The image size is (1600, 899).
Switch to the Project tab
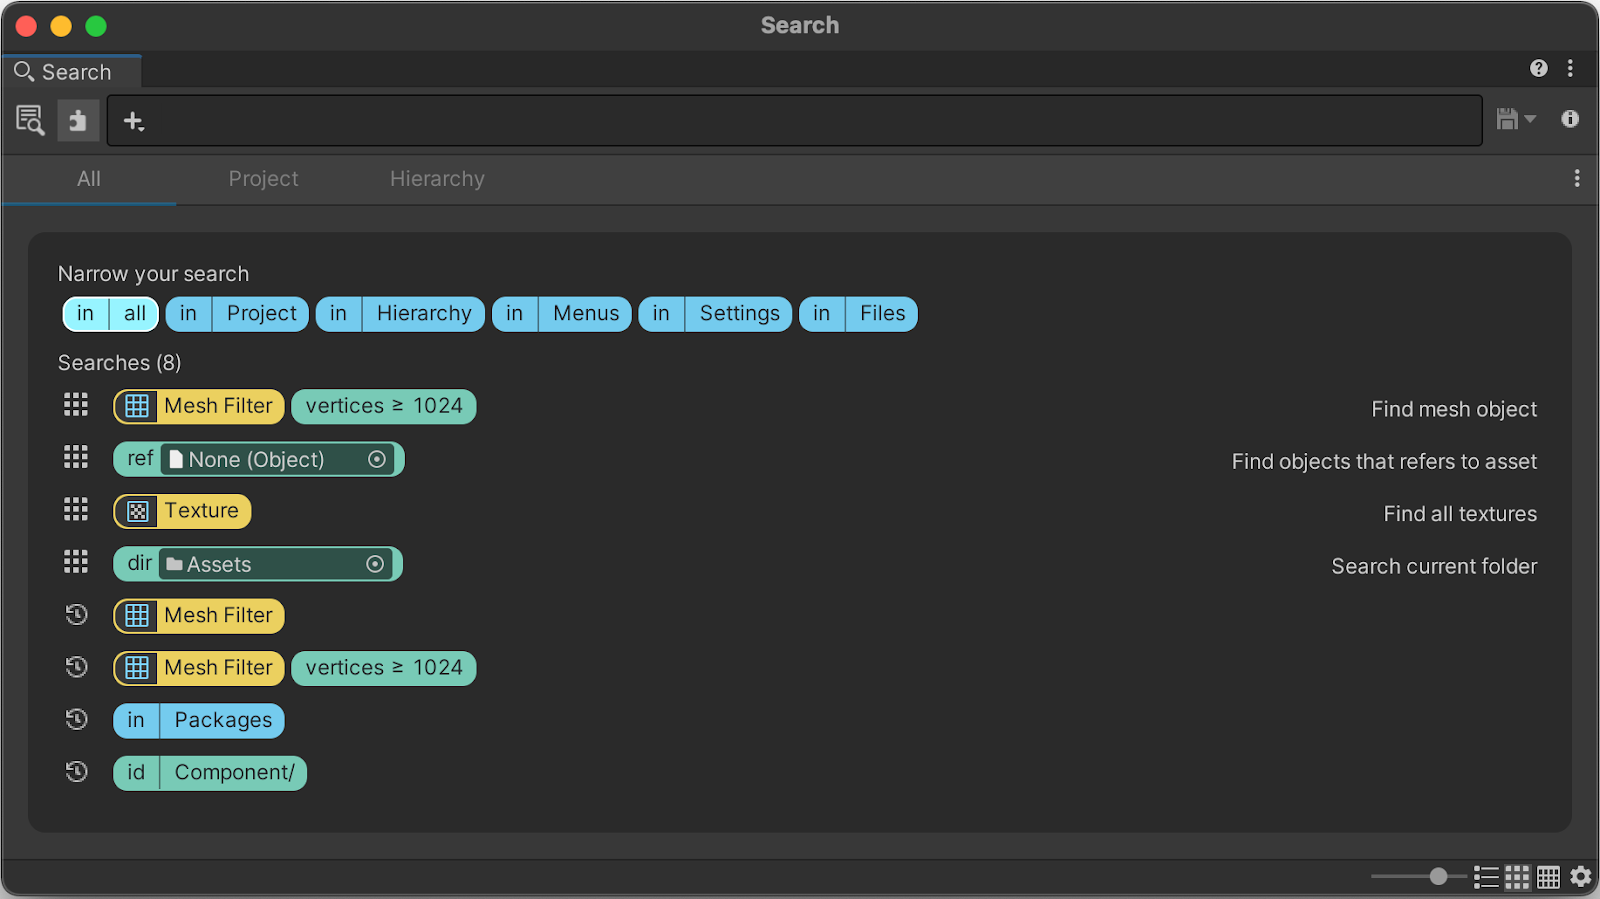[x=263, y=179]
